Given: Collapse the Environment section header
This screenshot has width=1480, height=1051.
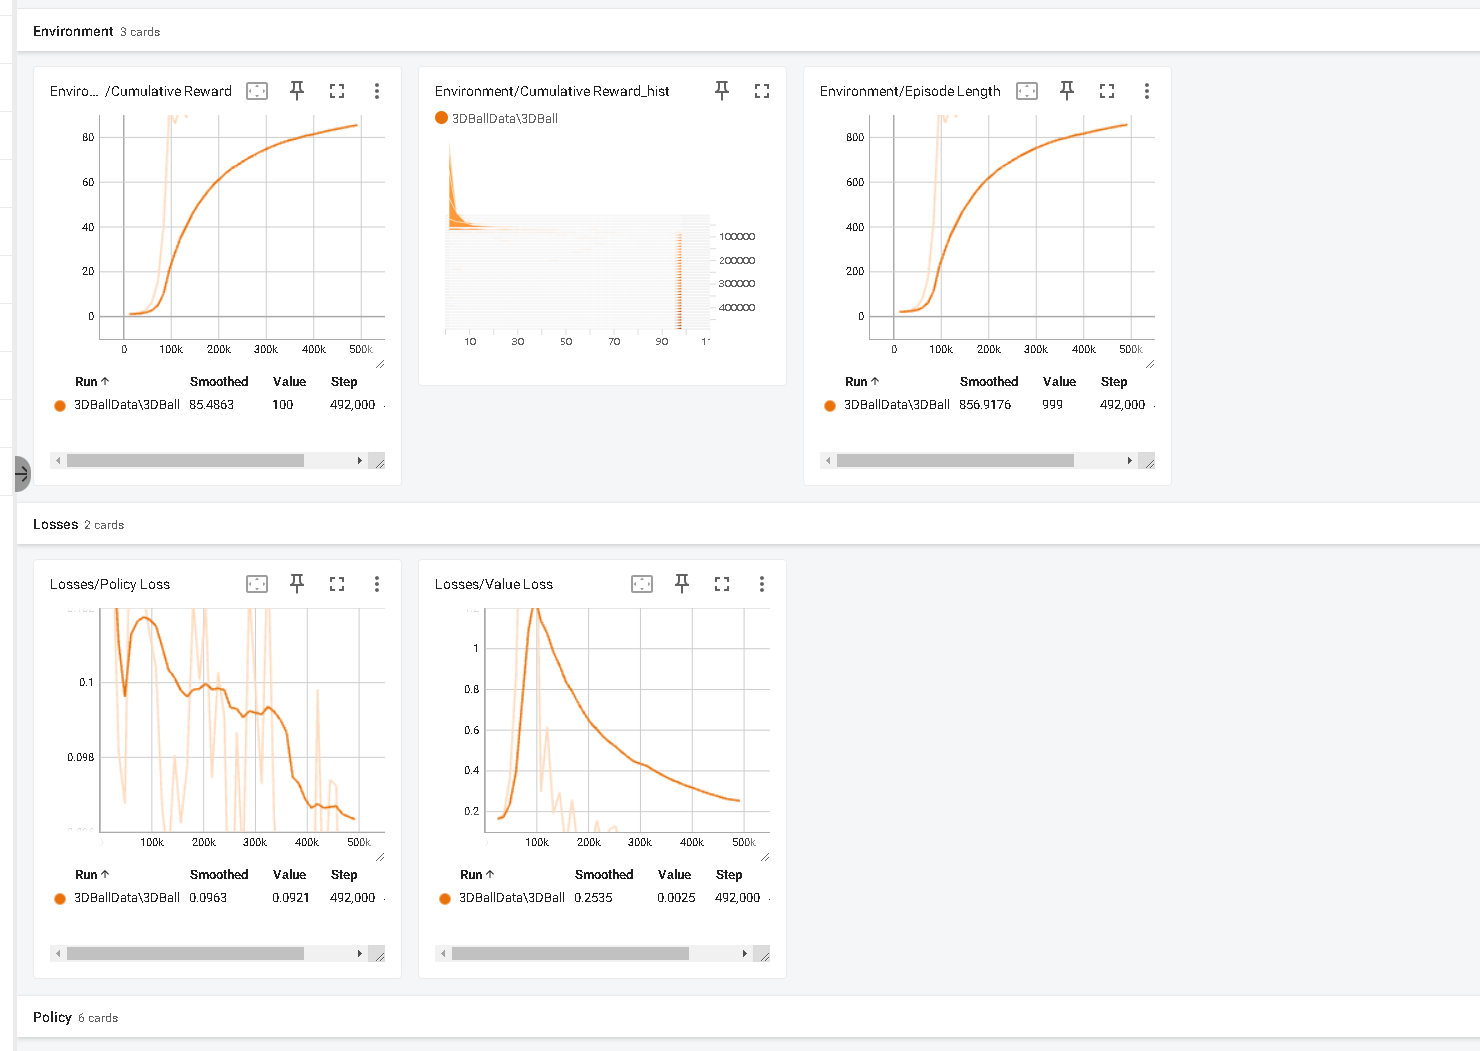Looking at the screenshot, I should tap(748, 31).
